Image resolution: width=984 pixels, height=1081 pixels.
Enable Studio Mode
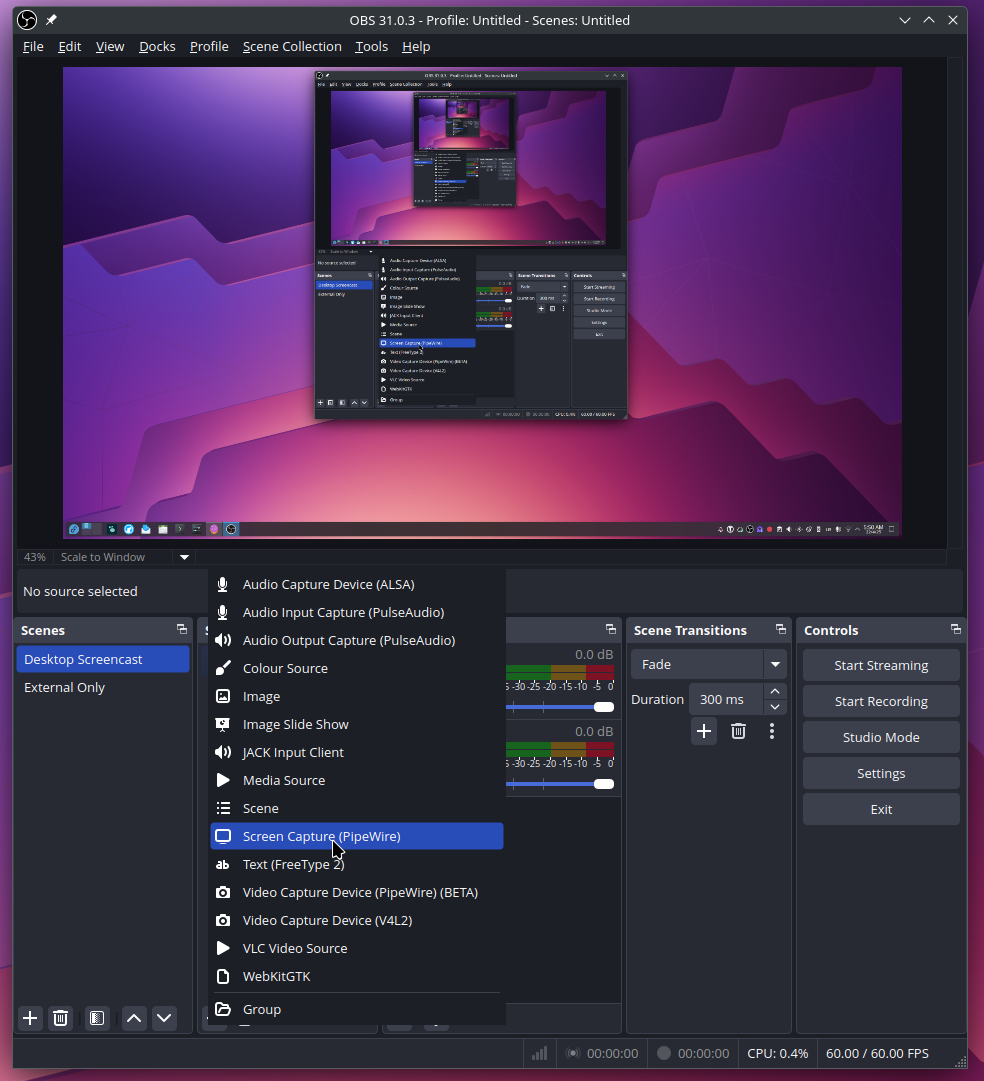[881, 737]
